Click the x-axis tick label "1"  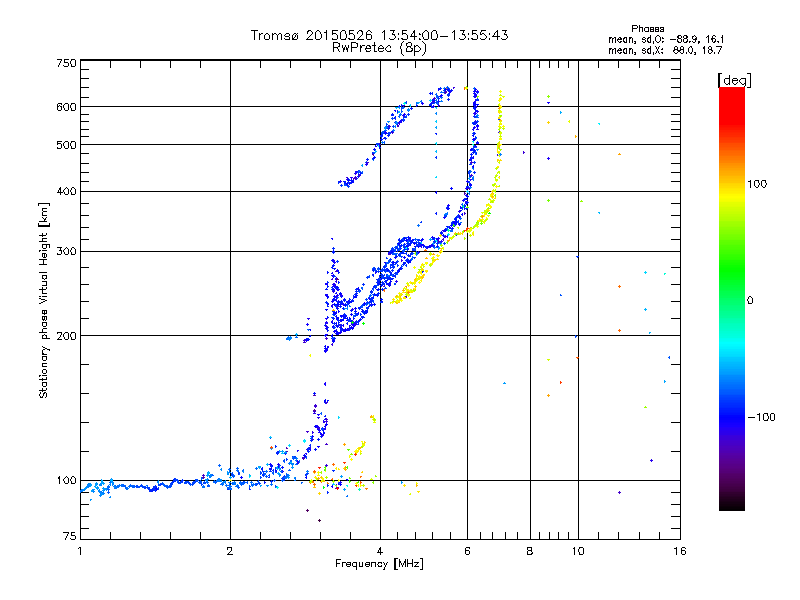click(x=80, y=551)
